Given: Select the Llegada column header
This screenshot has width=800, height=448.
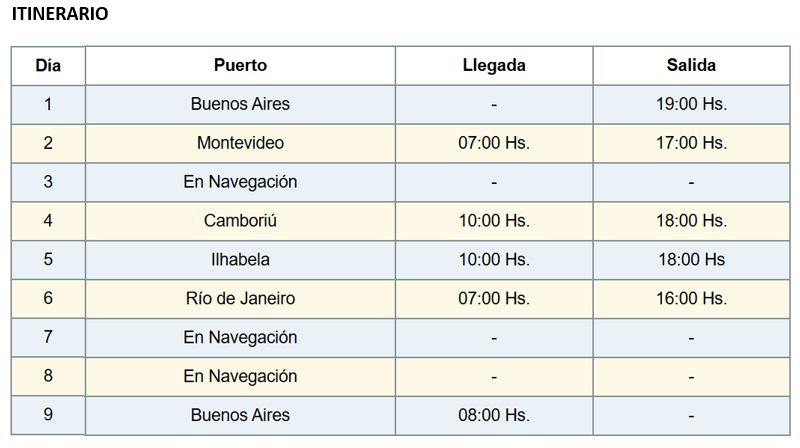Looking at the screenshot, I should [494, 66].
